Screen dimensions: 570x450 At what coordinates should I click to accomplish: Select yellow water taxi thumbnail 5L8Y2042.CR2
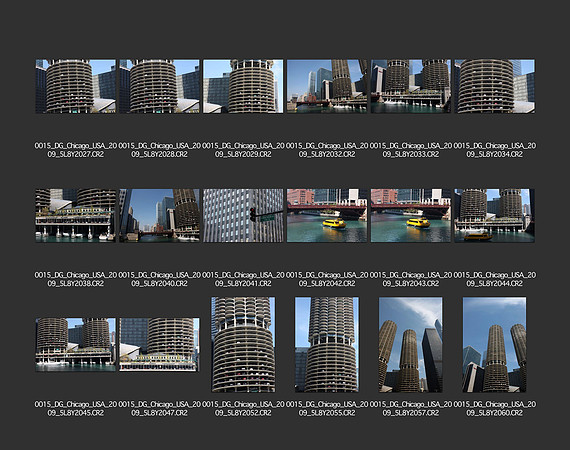[x=327, y=215]
